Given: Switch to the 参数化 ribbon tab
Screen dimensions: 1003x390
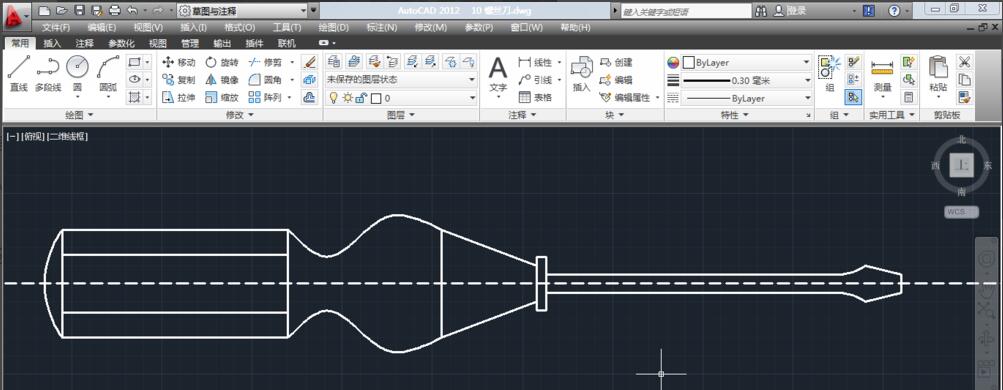Looking at the screenshot, I should (x=121, y=43).
